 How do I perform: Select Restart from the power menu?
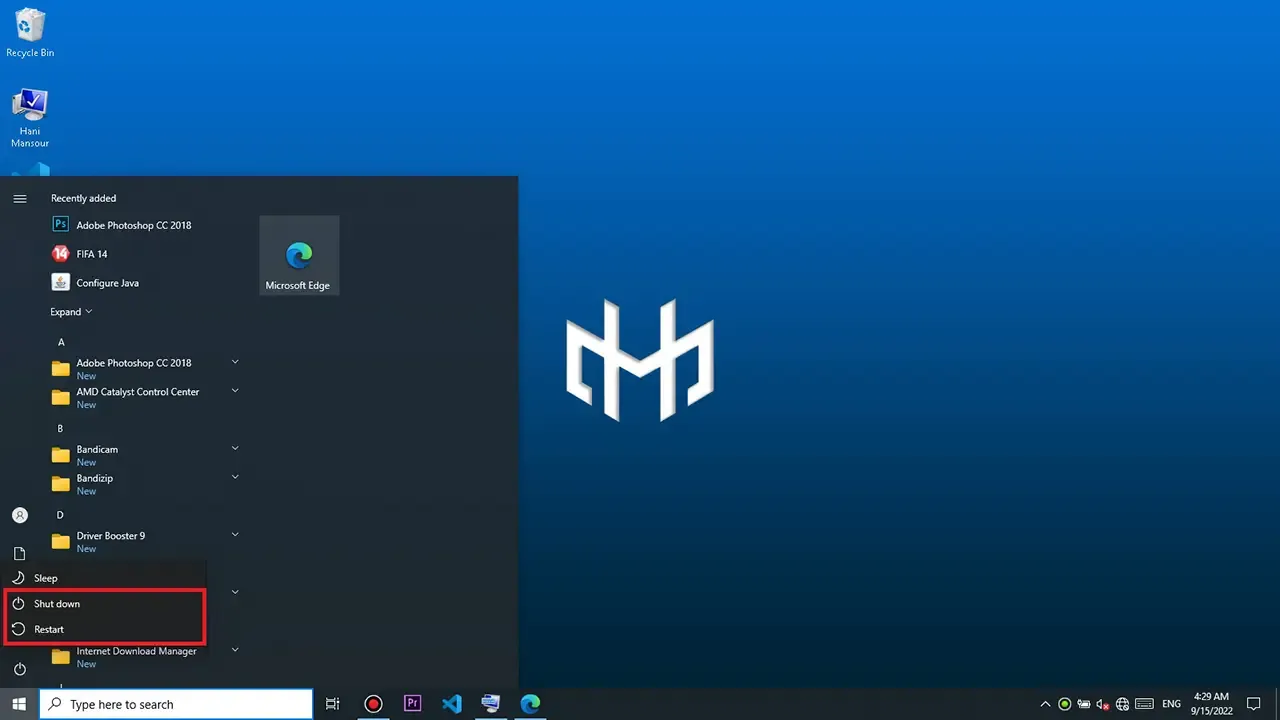[x=104, y=629]
